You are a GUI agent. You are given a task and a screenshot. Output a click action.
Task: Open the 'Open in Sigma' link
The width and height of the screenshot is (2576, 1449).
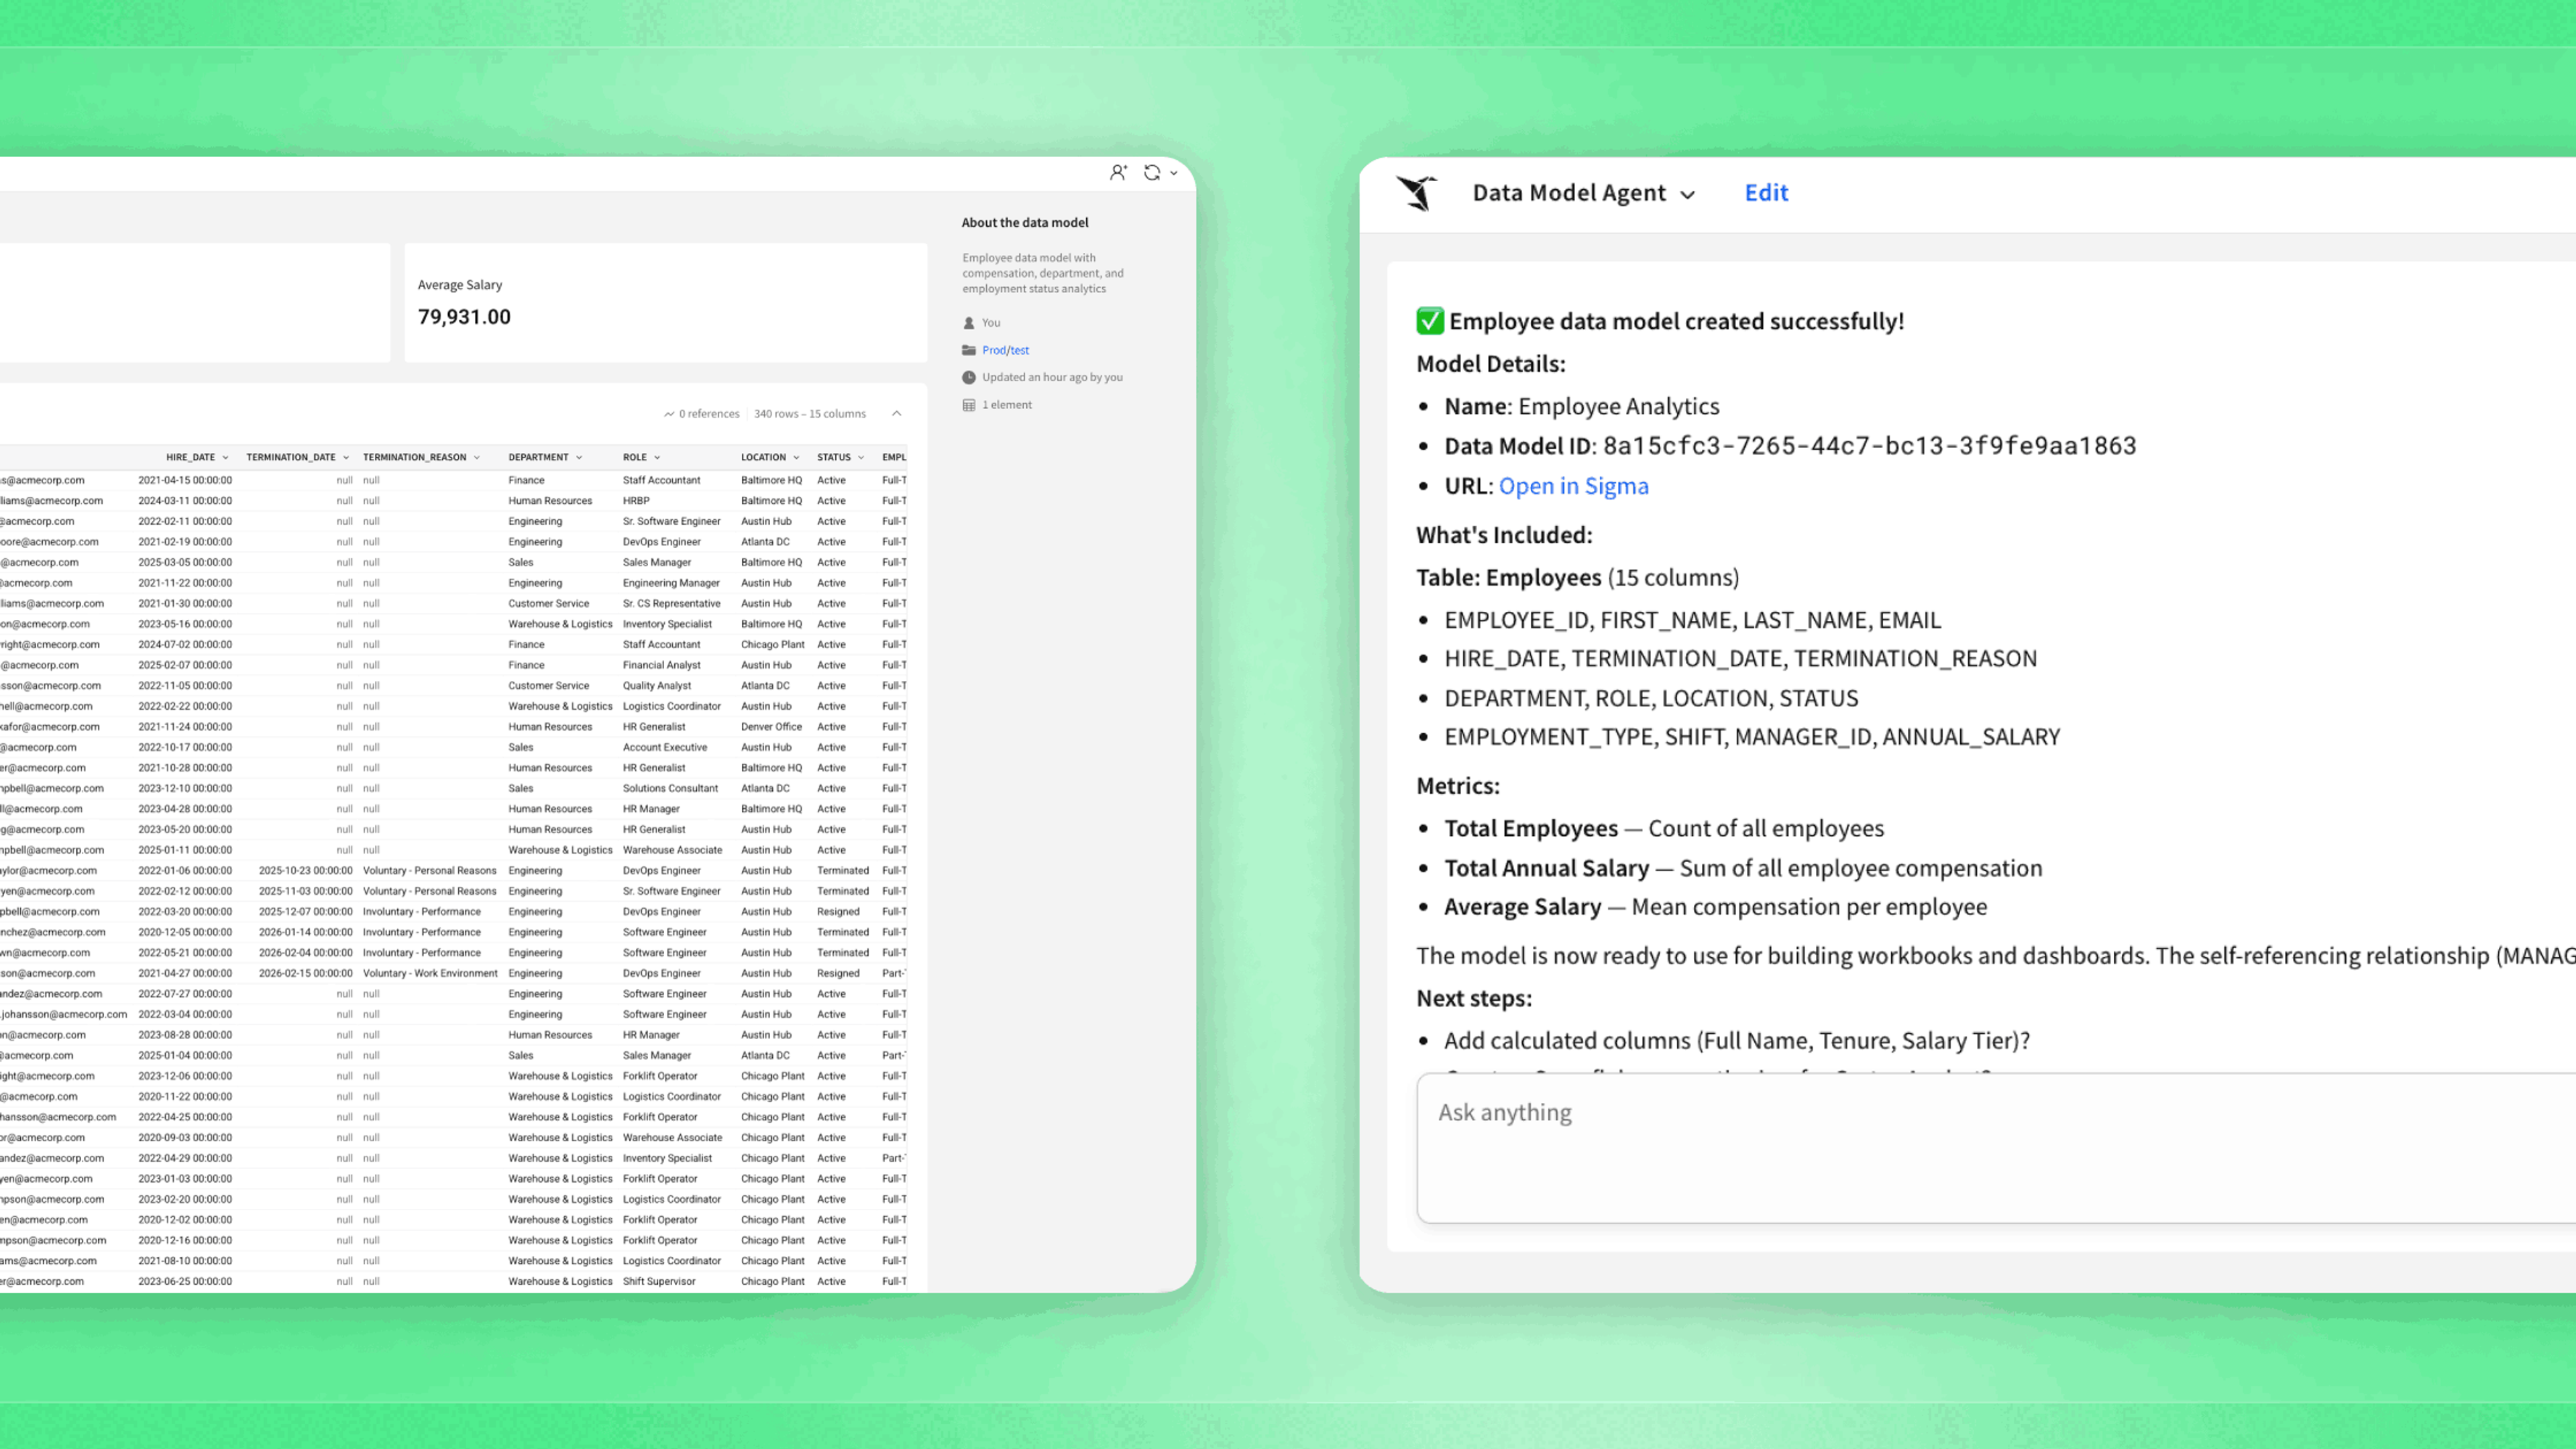[1573, 486]
